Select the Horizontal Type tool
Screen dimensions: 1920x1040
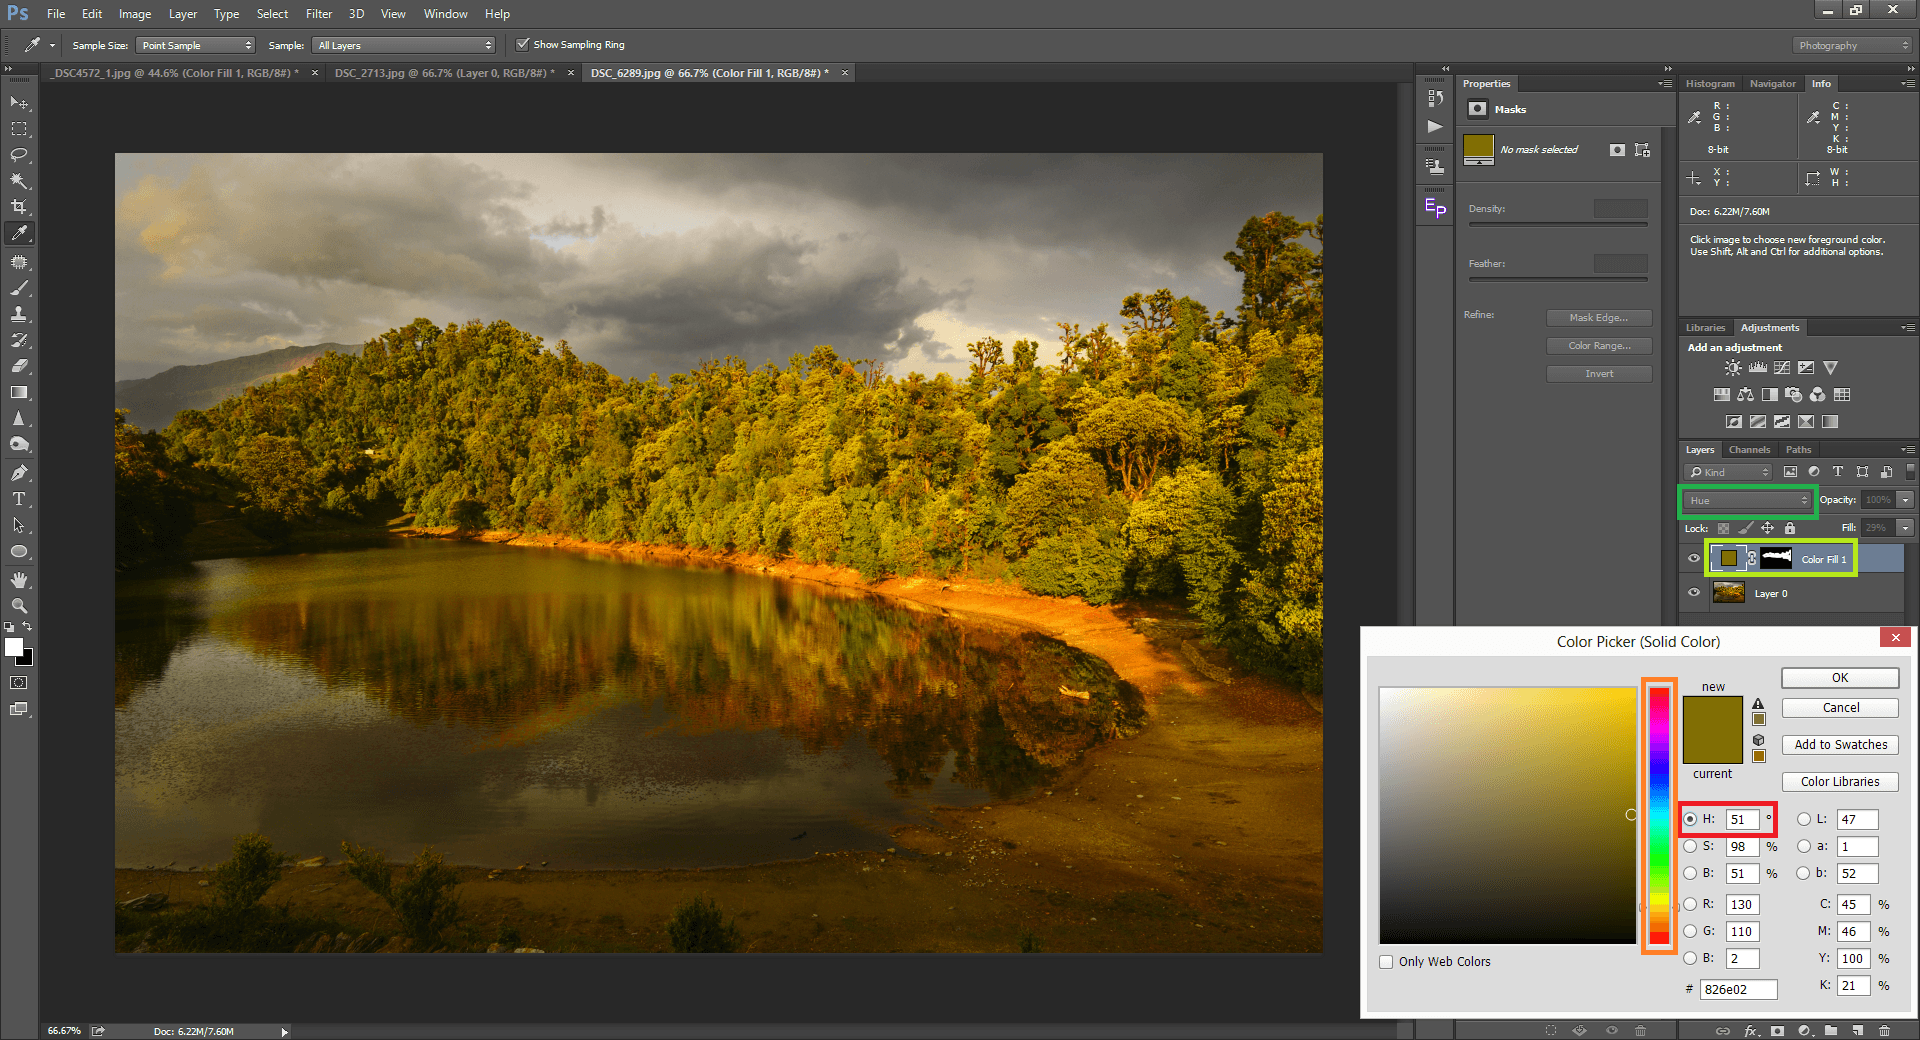coord(19,499)
